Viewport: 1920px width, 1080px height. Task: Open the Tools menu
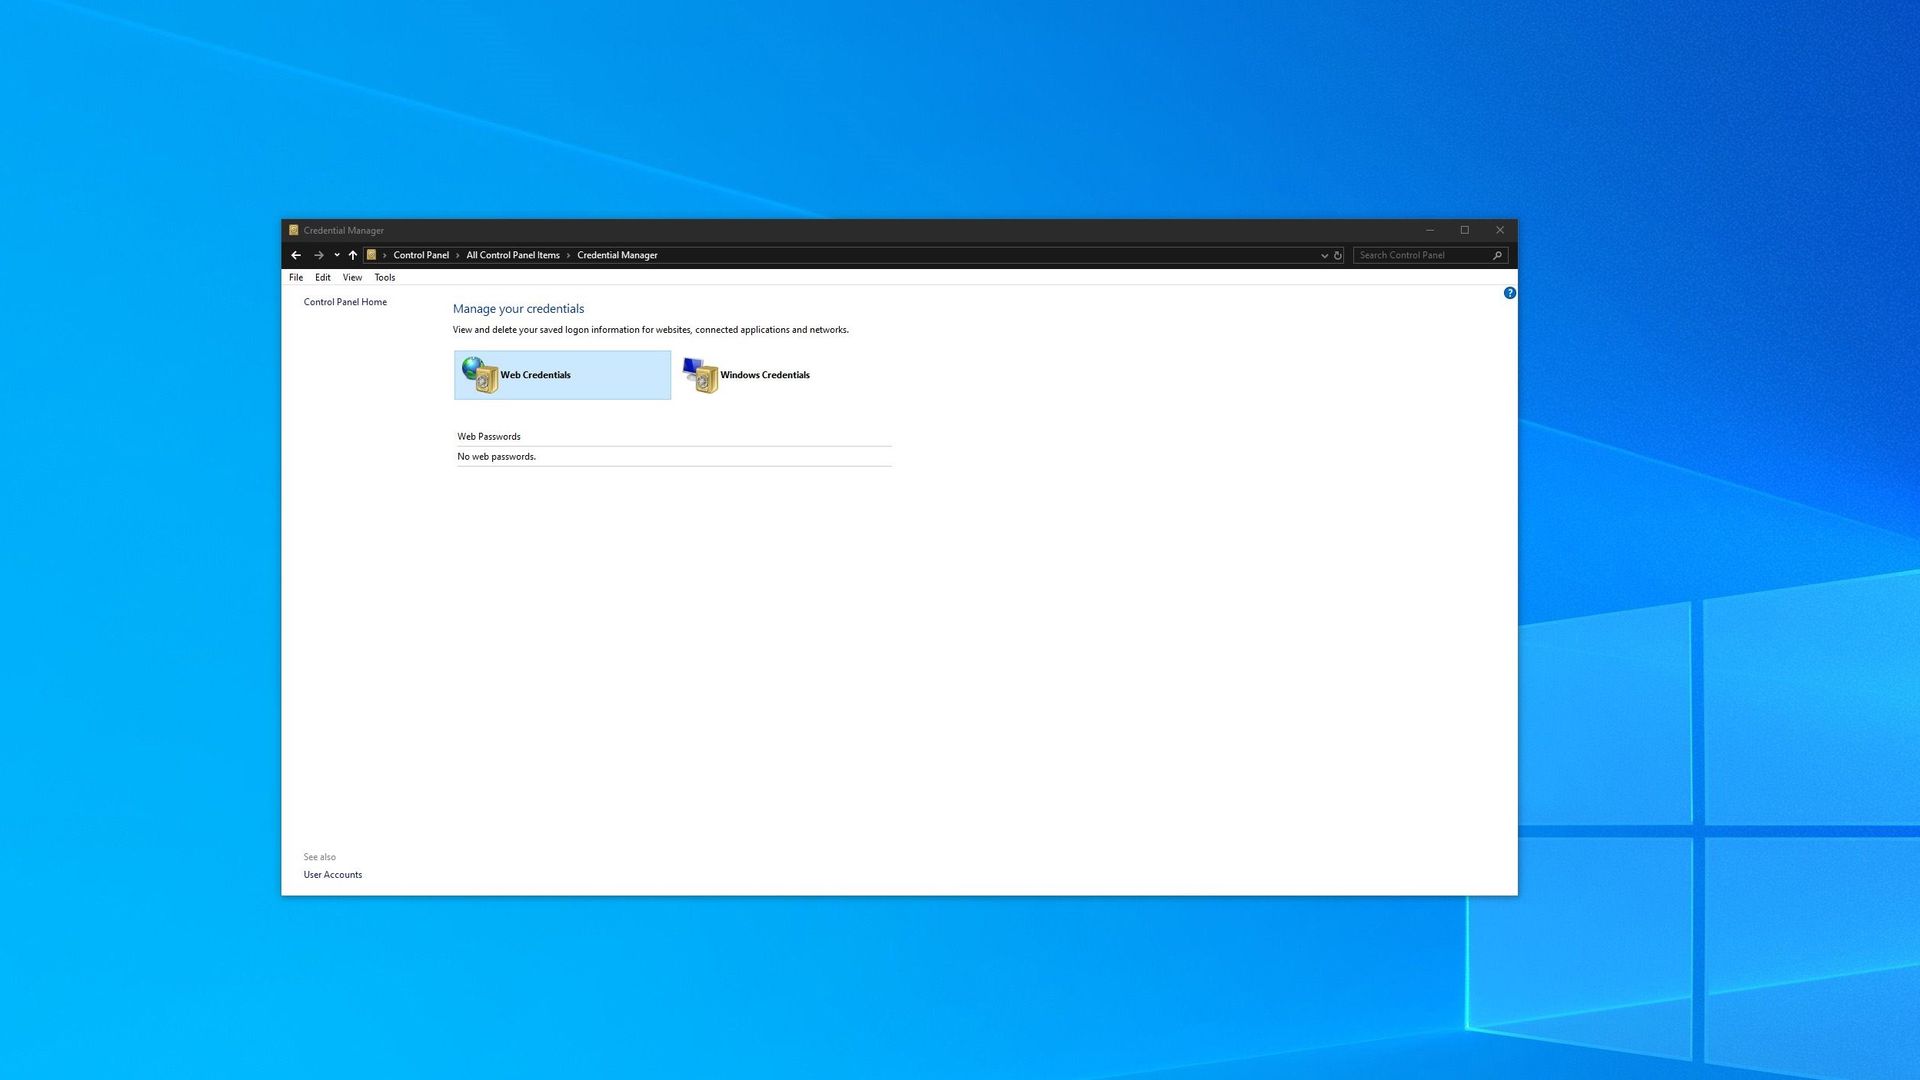[384, 277]
